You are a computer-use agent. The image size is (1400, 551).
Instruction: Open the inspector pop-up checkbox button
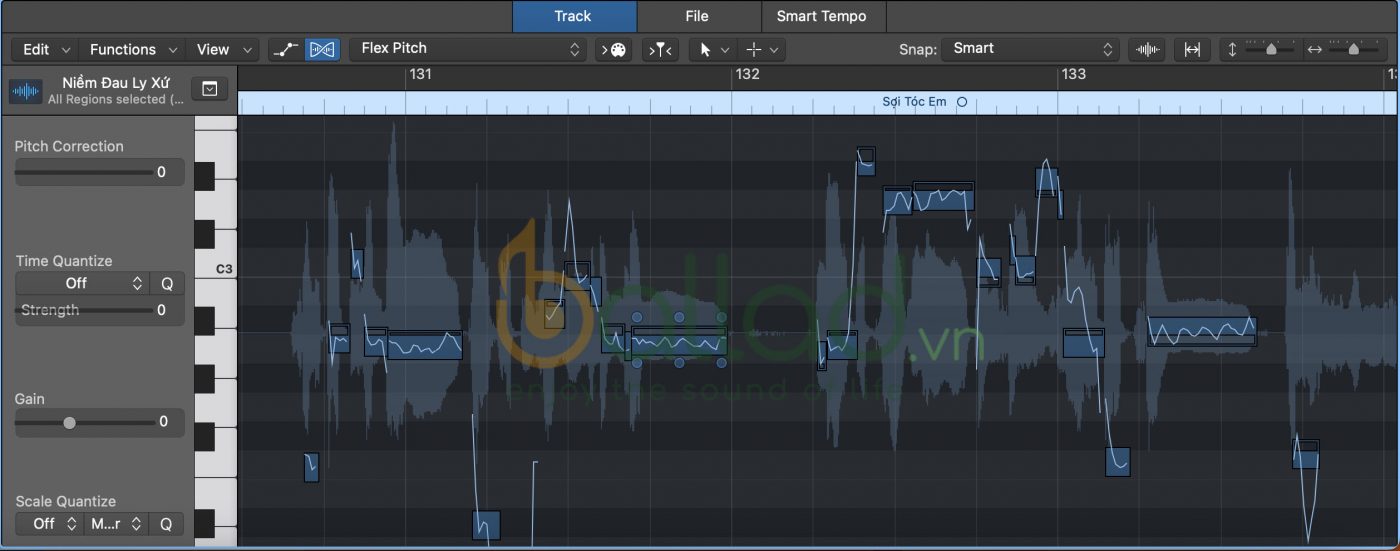click(x=209, y=89)
